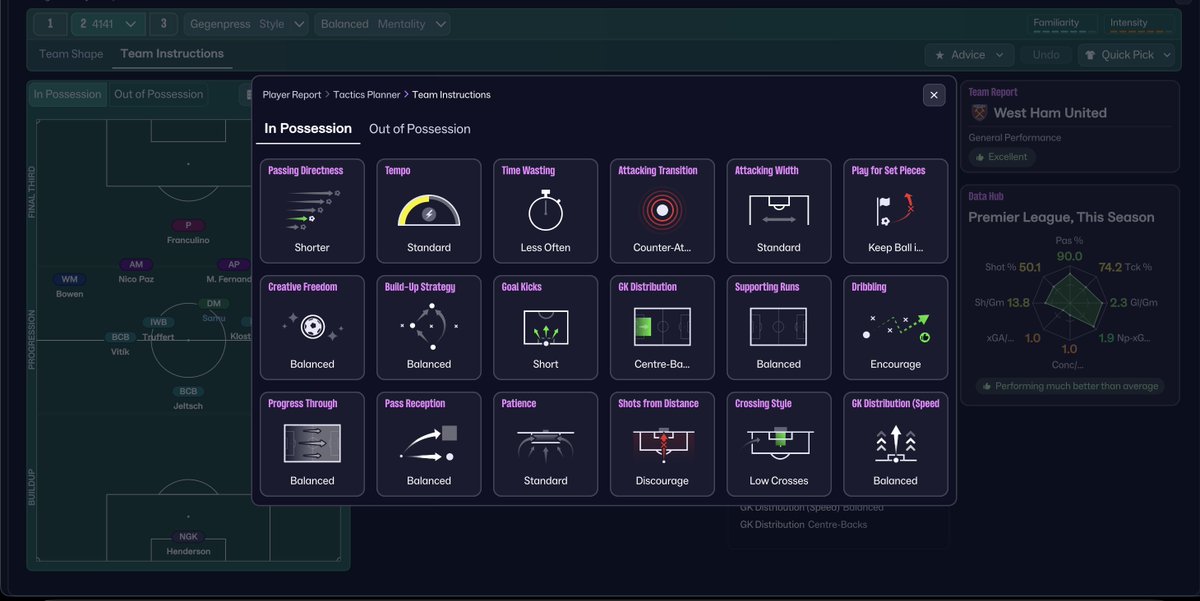Click the Tck % 74.2 stat
This screenshot has width=1200, height=601.
coord(1125,267)
